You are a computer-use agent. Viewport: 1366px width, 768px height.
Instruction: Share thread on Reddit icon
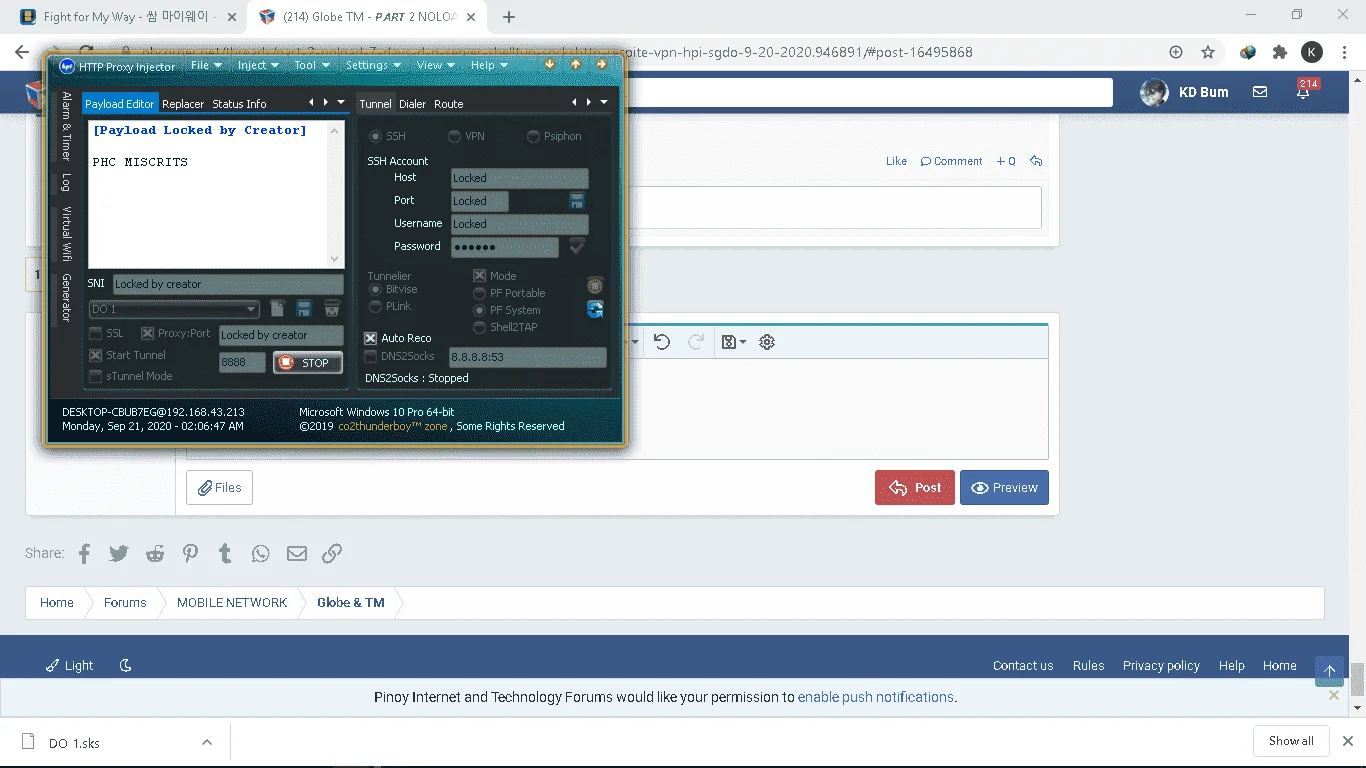point(155,553)
